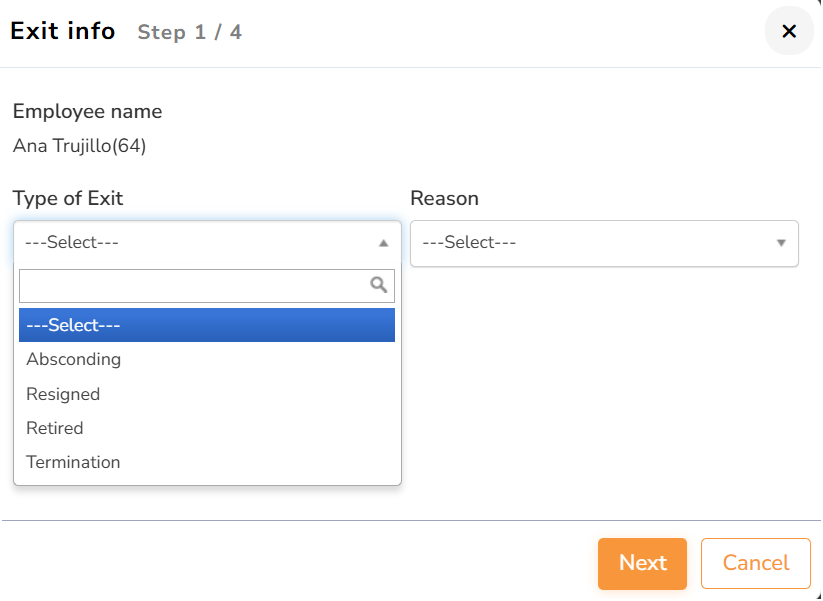This screenshot has width=823, height=601.
Task: Choose Termination from the dropdown list
Action: pyautogui.click(x=73, y=462)
